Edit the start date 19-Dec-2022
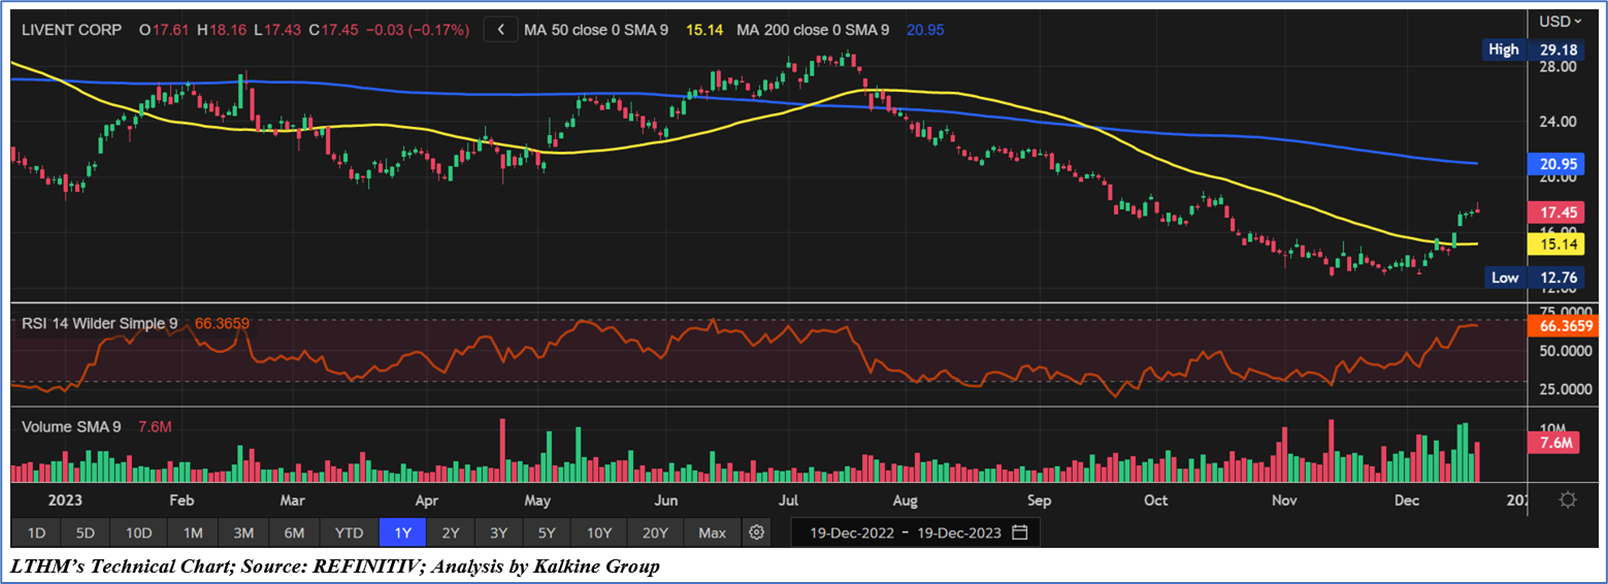 click(x=852, y=533)
